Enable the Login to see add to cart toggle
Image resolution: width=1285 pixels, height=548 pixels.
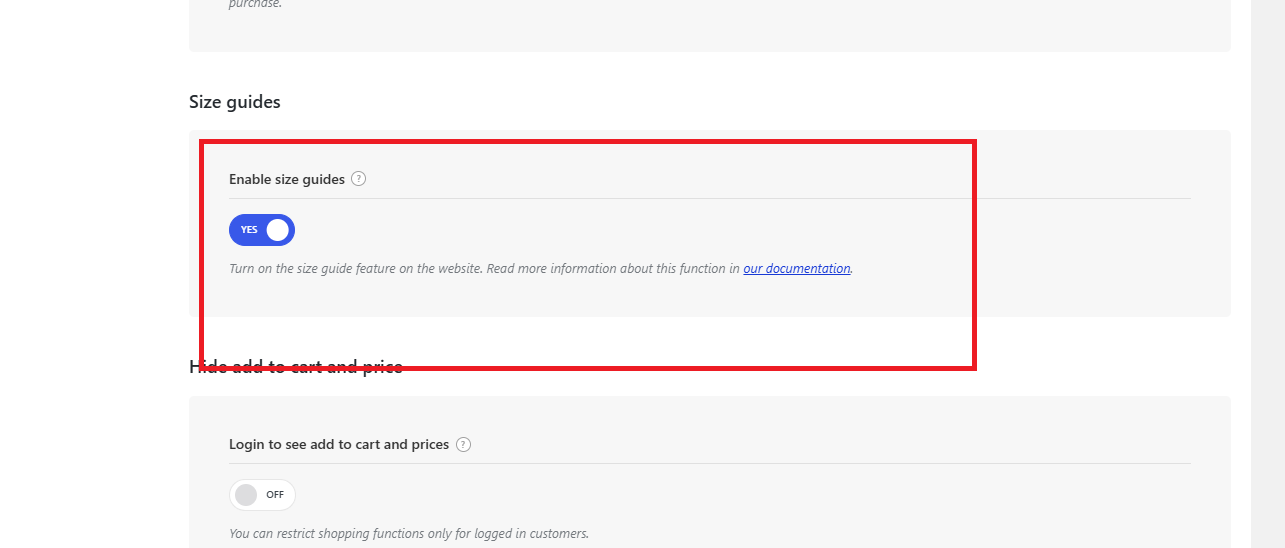point(262,495)
